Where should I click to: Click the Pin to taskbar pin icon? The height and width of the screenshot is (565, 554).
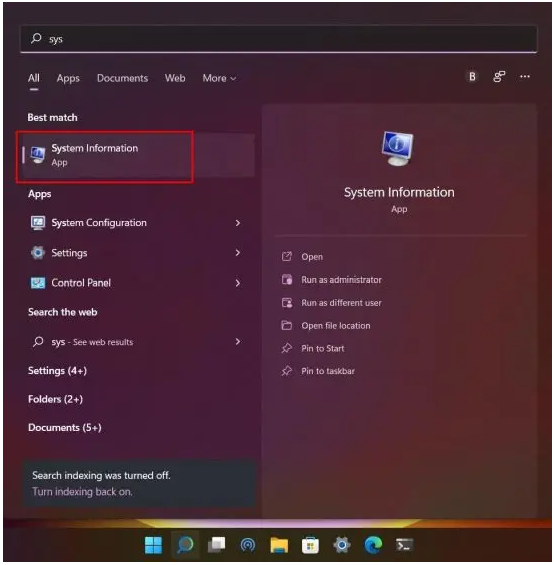point(287,371)
